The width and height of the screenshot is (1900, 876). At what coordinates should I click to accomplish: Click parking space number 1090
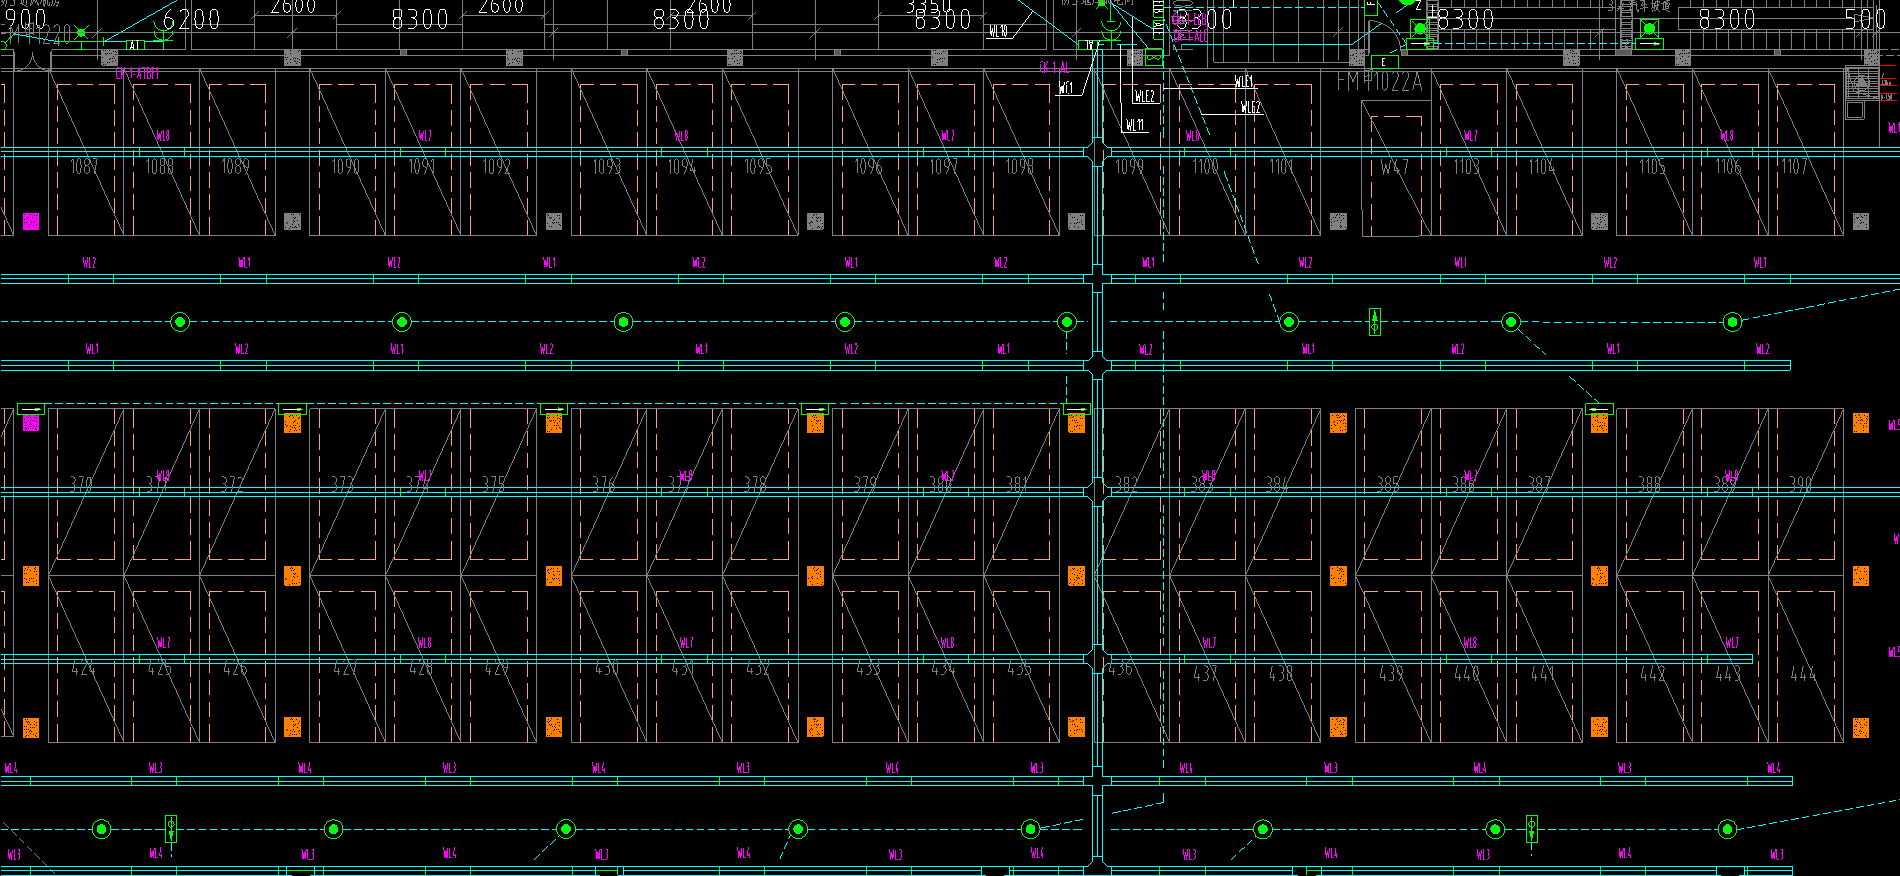[346, 166]
